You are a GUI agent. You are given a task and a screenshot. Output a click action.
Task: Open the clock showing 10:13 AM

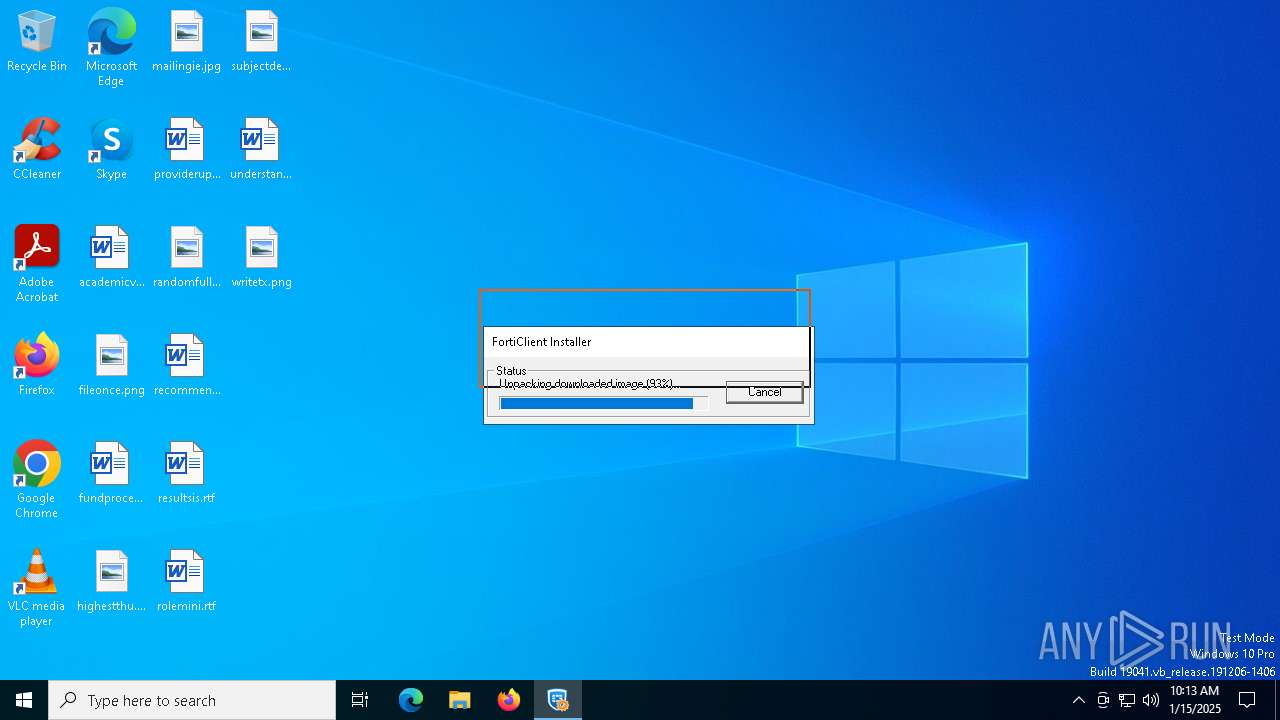(1195, 700)
